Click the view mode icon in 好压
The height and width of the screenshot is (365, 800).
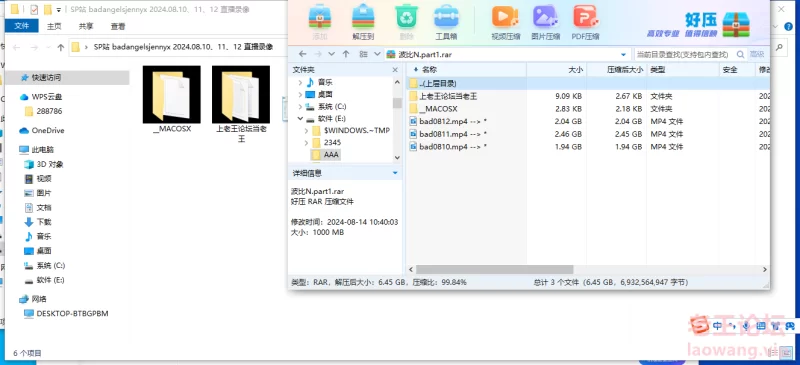click(x=364, y=54)
